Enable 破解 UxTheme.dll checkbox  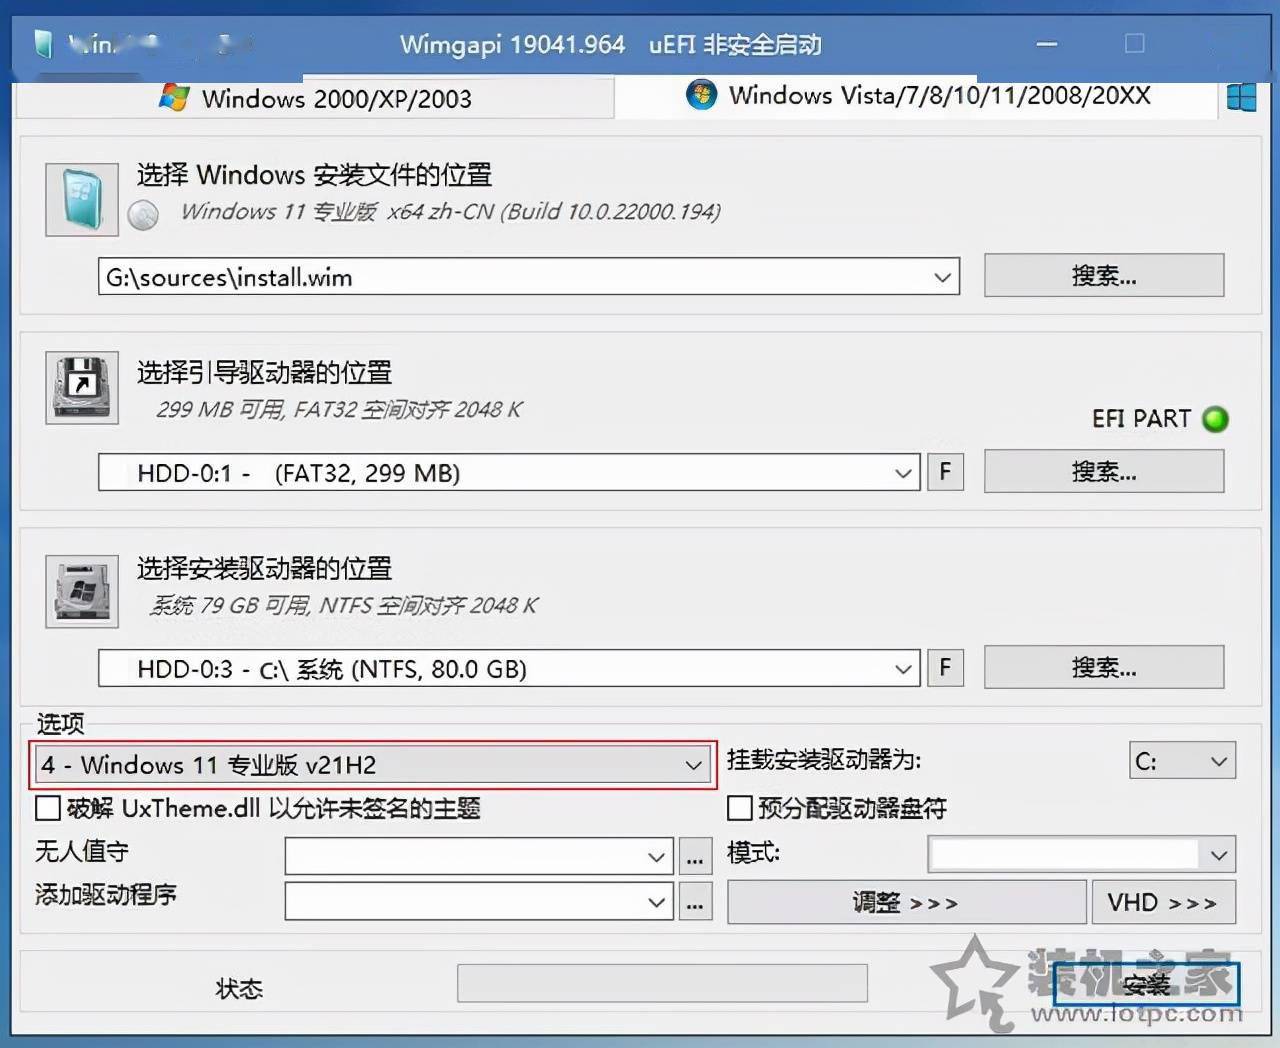[47, 807]
